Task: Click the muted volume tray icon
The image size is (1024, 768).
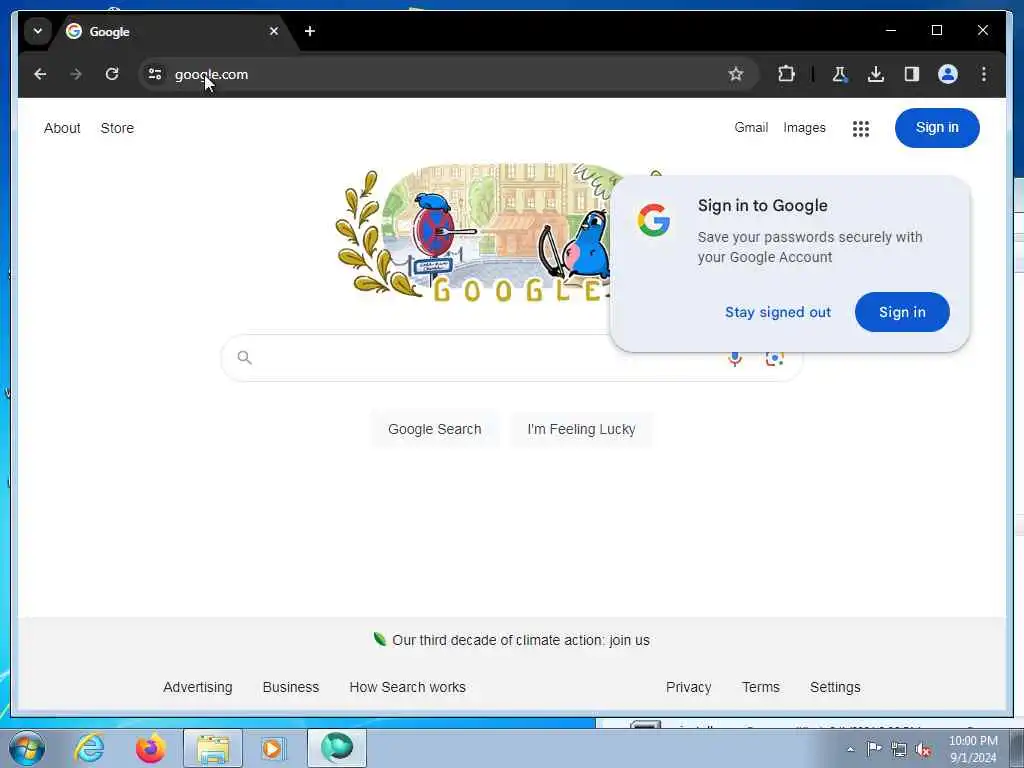Action: click(923, 750)
